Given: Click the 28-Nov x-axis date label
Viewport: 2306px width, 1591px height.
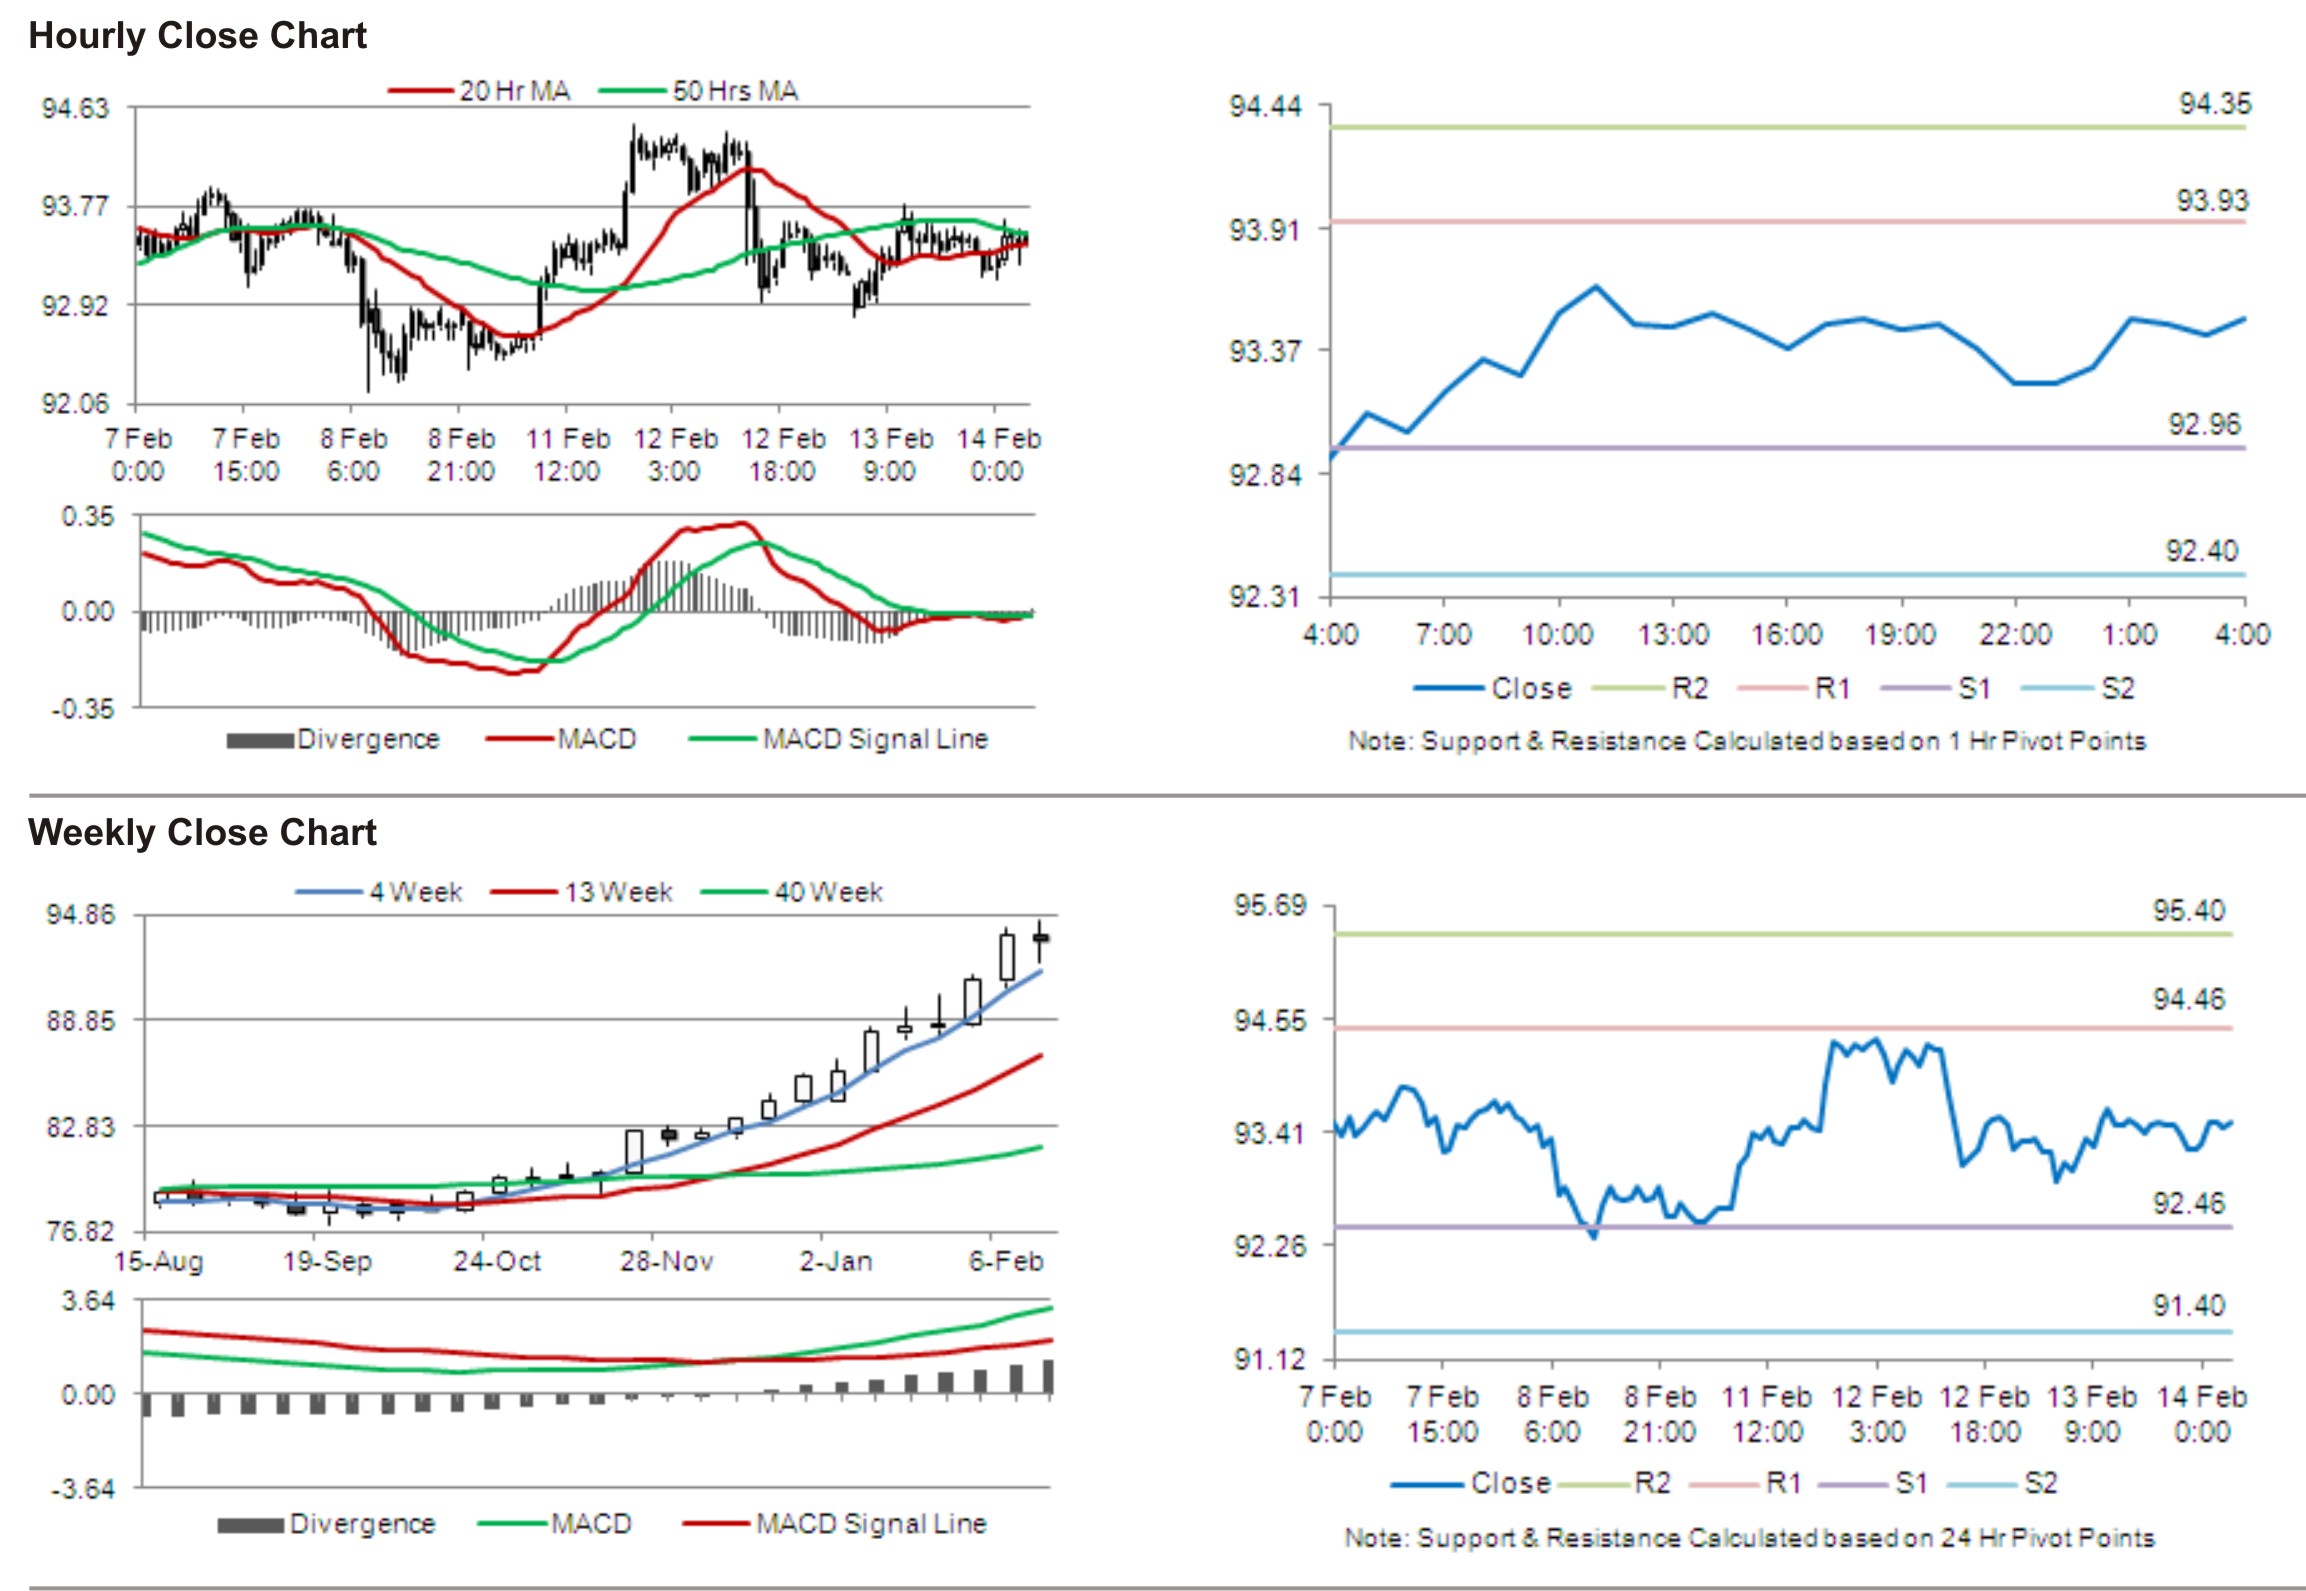Looking at the screenshot, I should [666, 1261].
